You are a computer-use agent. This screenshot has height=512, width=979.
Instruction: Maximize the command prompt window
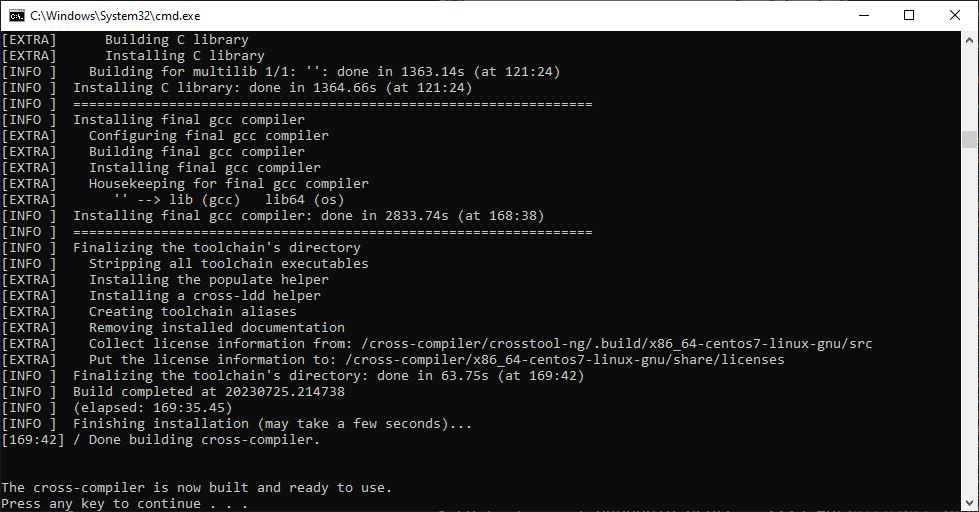click(908, 15)
